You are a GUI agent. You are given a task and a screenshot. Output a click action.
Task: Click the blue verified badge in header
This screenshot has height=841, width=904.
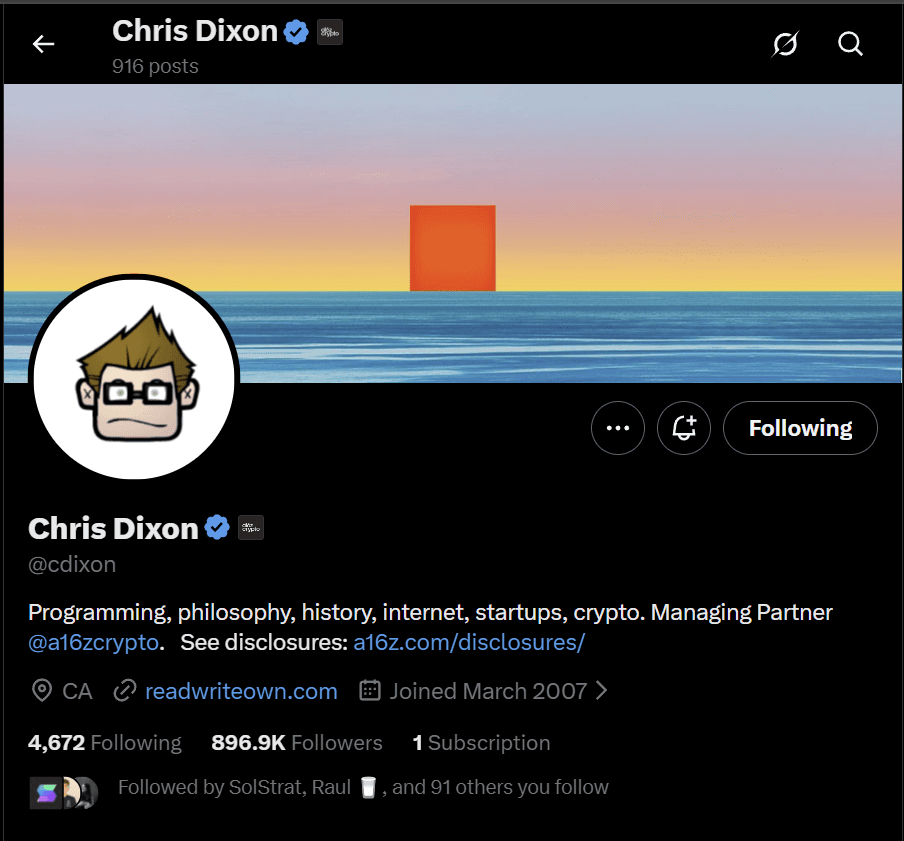click(x=296, y=32)
